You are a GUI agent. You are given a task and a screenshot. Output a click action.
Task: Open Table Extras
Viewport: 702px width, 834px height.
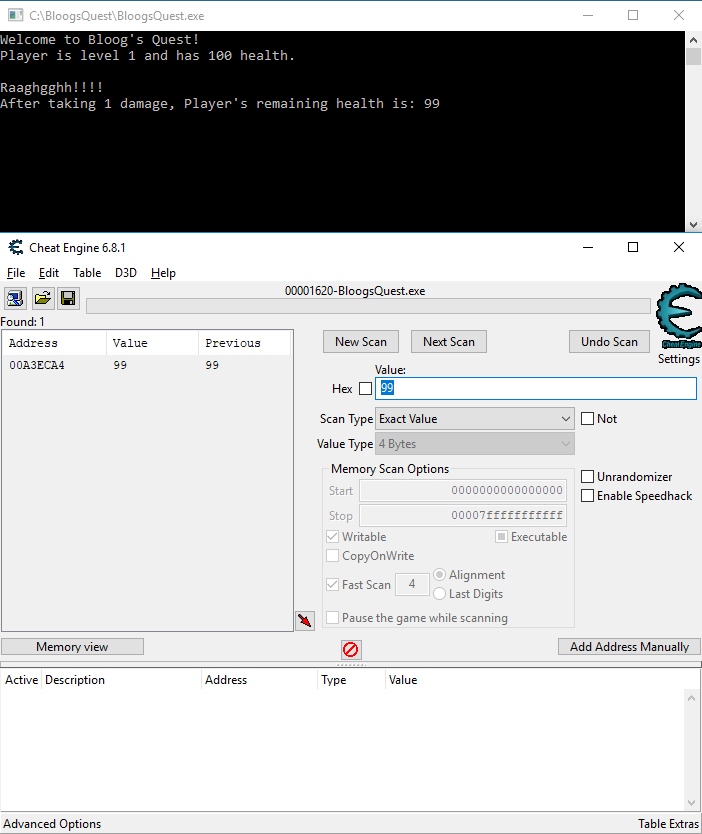tap(668, 824)
